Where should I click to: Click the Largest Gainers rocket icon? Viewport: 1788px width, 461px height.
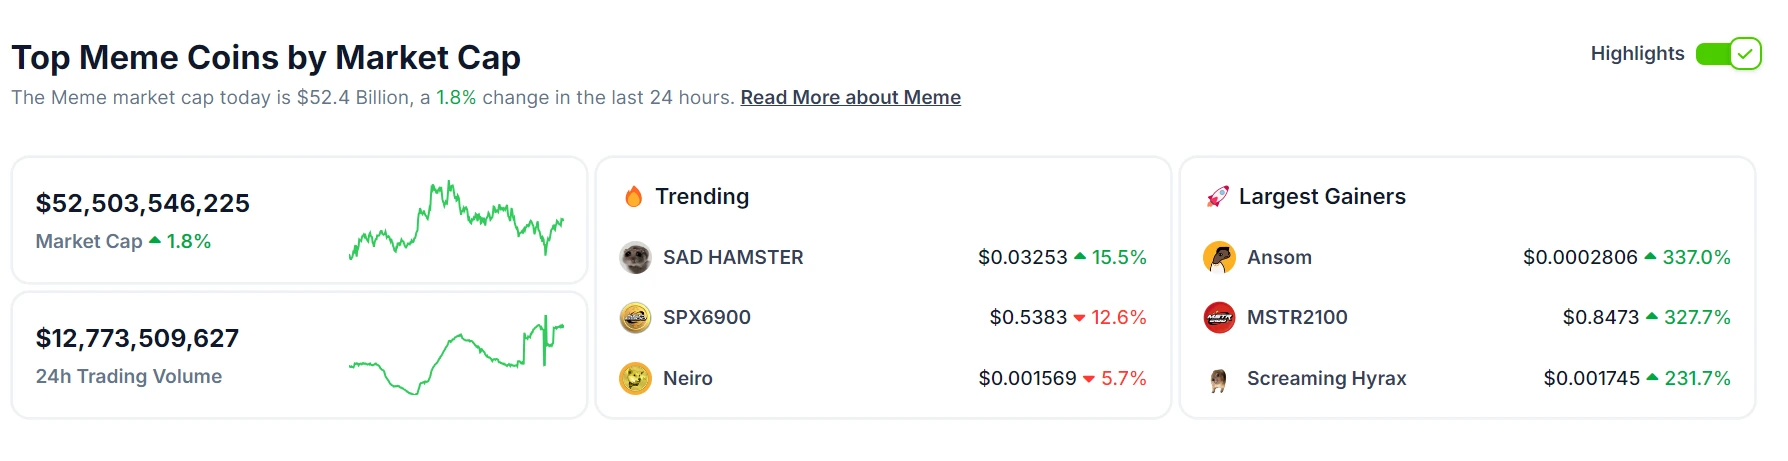pyautogui.click(x=1217, y=197)
